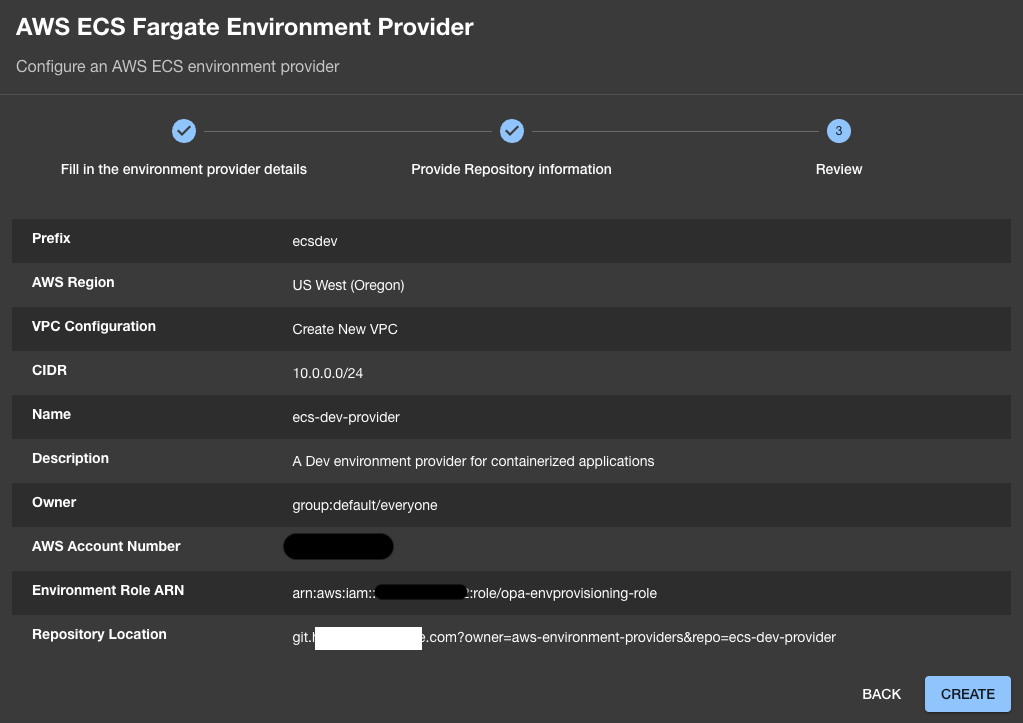Click the owner value 'group:default/everyone'
Image resolution: width=1023 pixels, height=723 pixels.
[365, 506]
